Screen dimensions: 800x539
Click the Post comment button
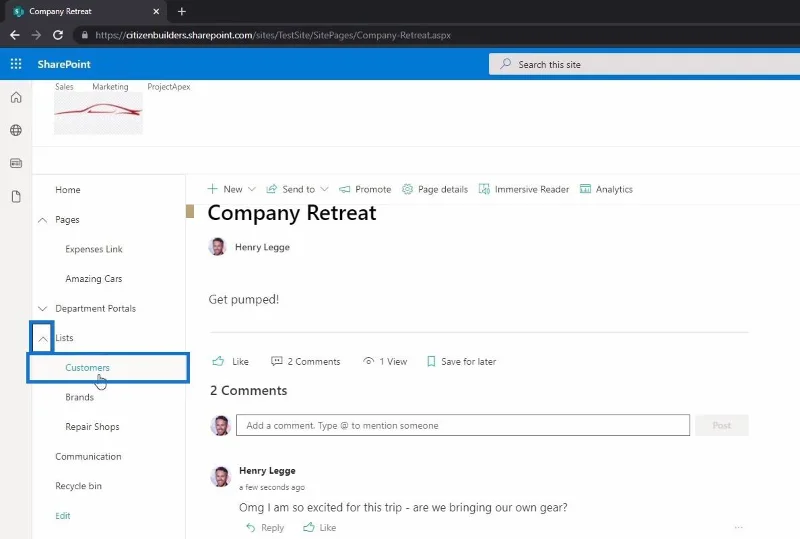coord(721,425)
